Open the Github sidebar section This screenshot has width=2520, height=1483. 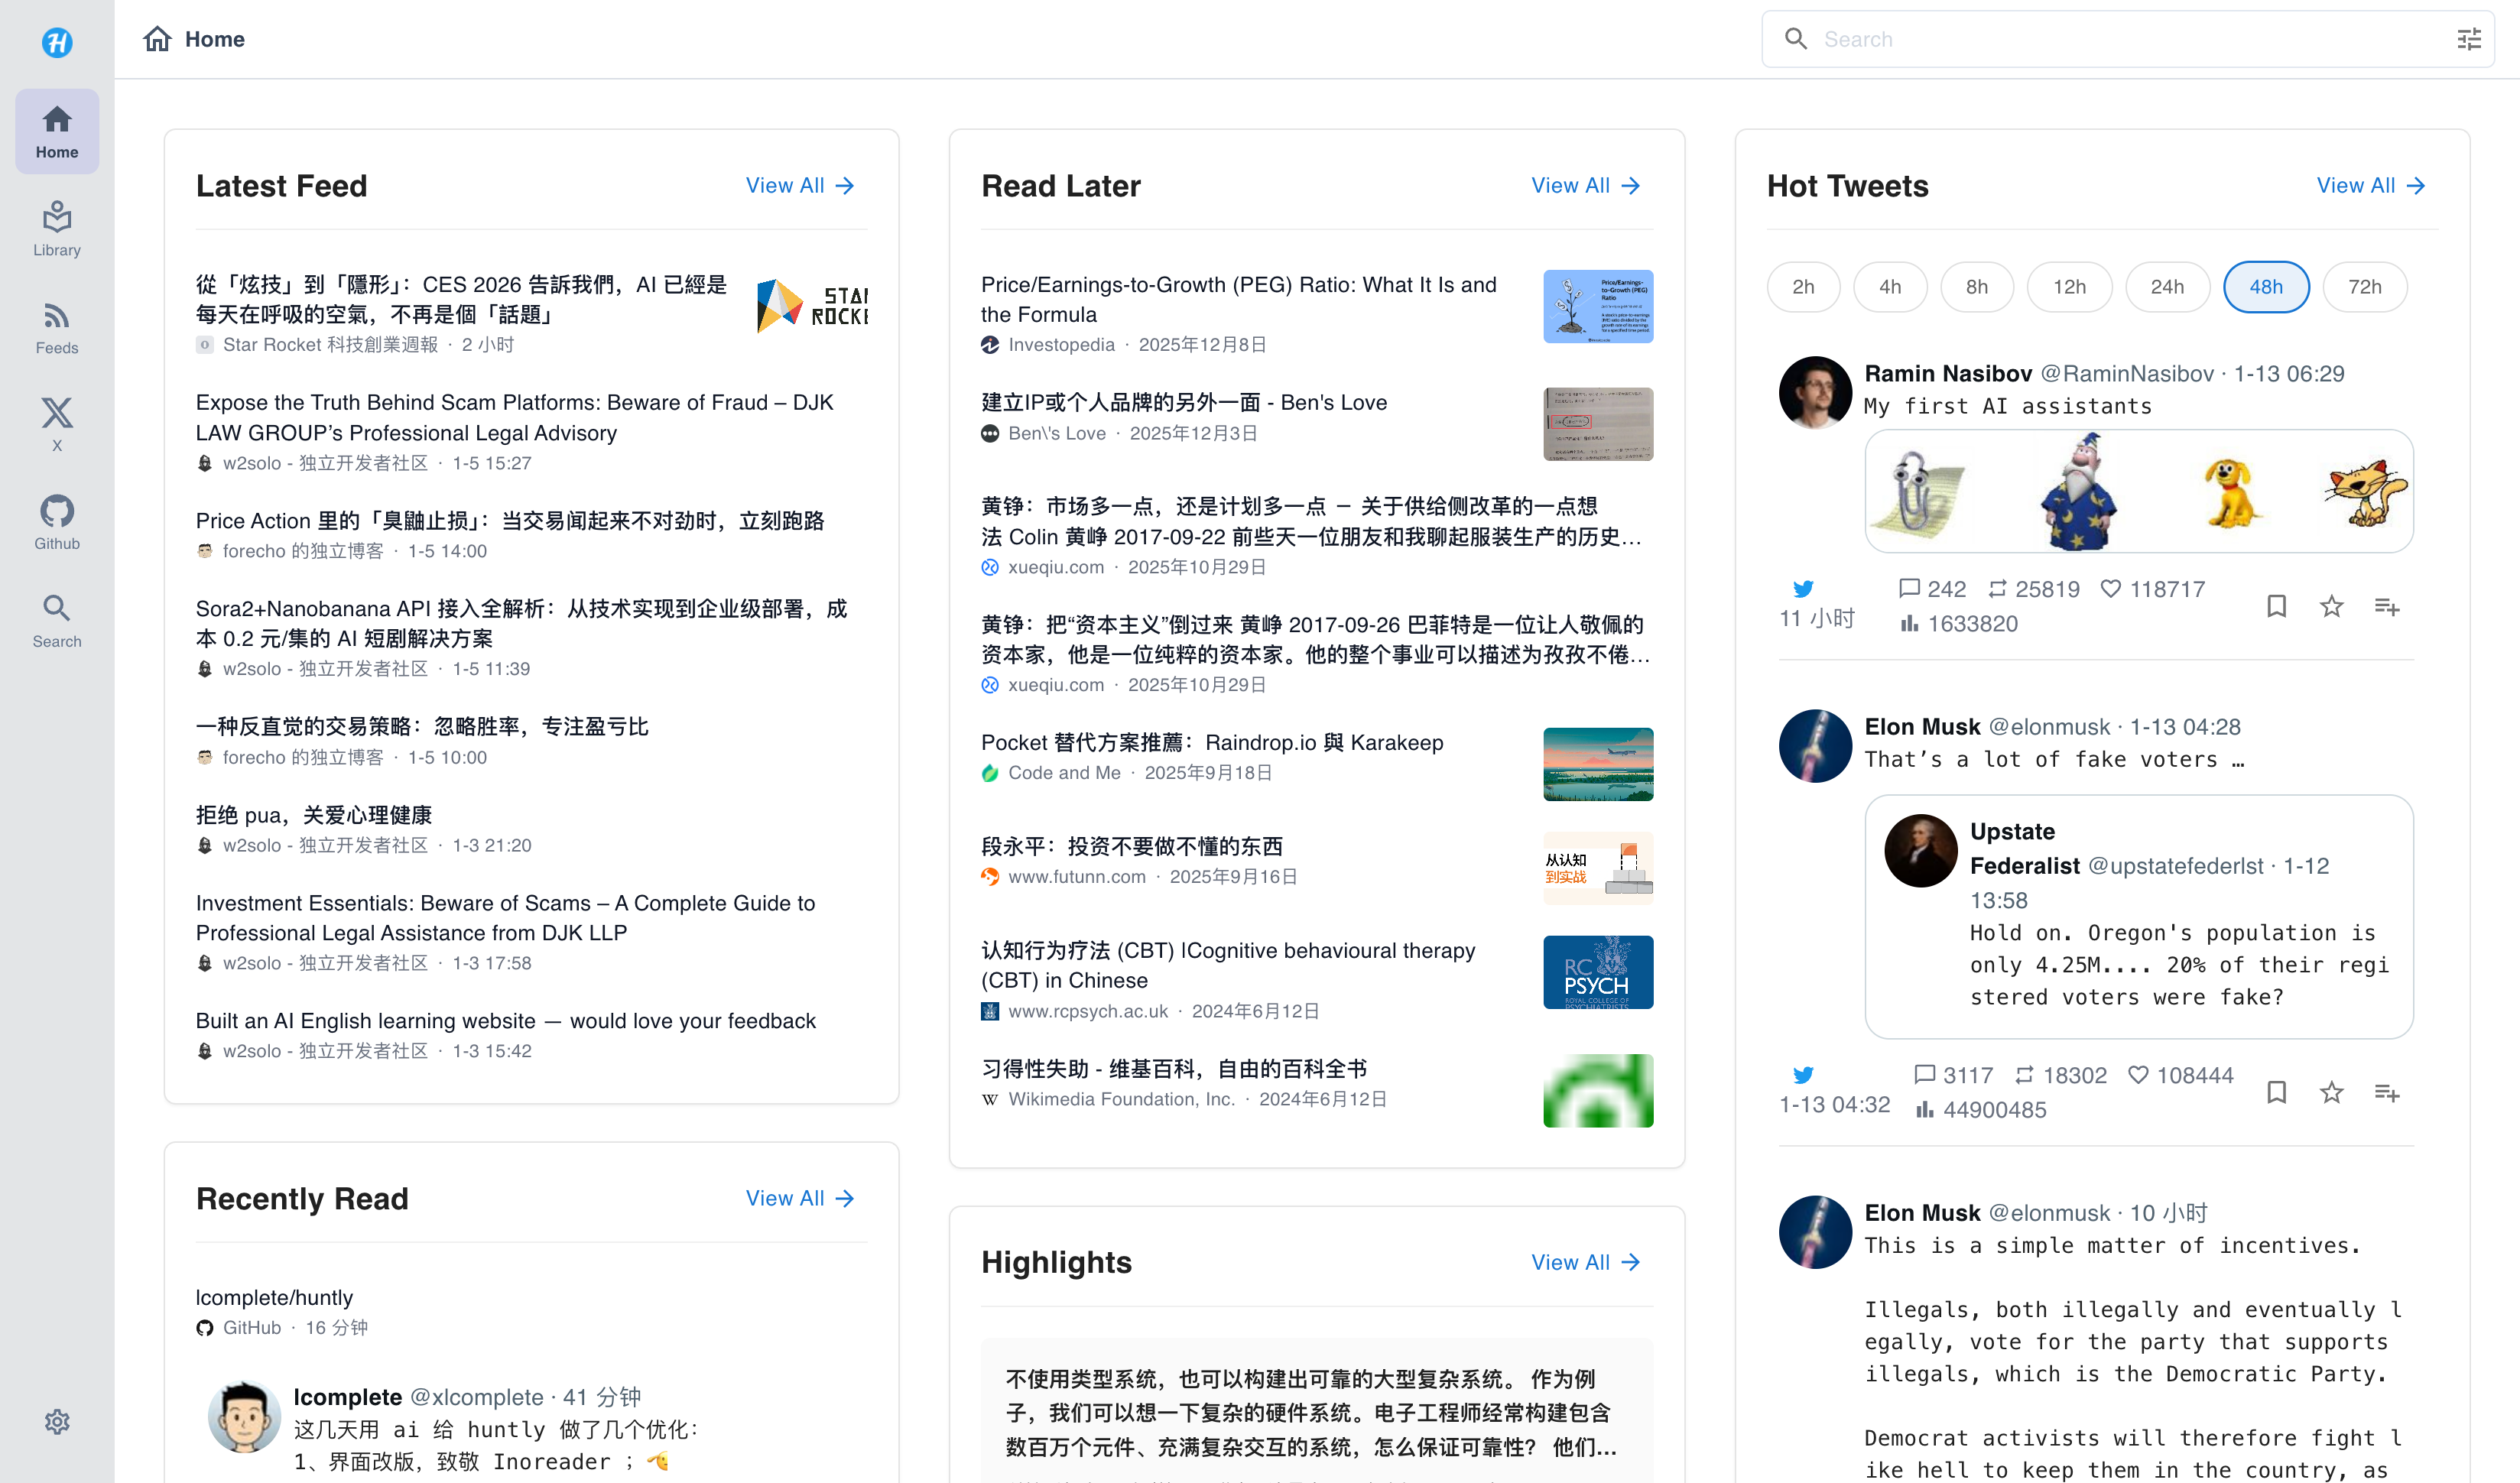click(x=57, y=522)
